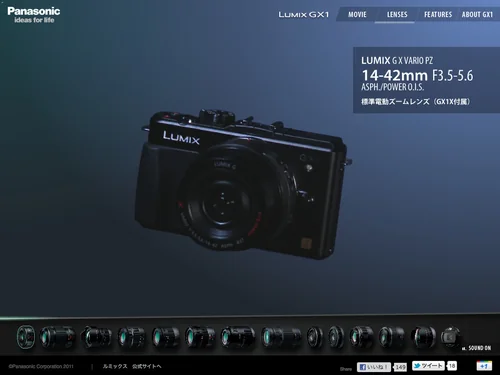Click the ASPH./POWER O.I.S. text
Image resolution: width=500 pixels, height=375 pixels.
click(x=393, y=87)
